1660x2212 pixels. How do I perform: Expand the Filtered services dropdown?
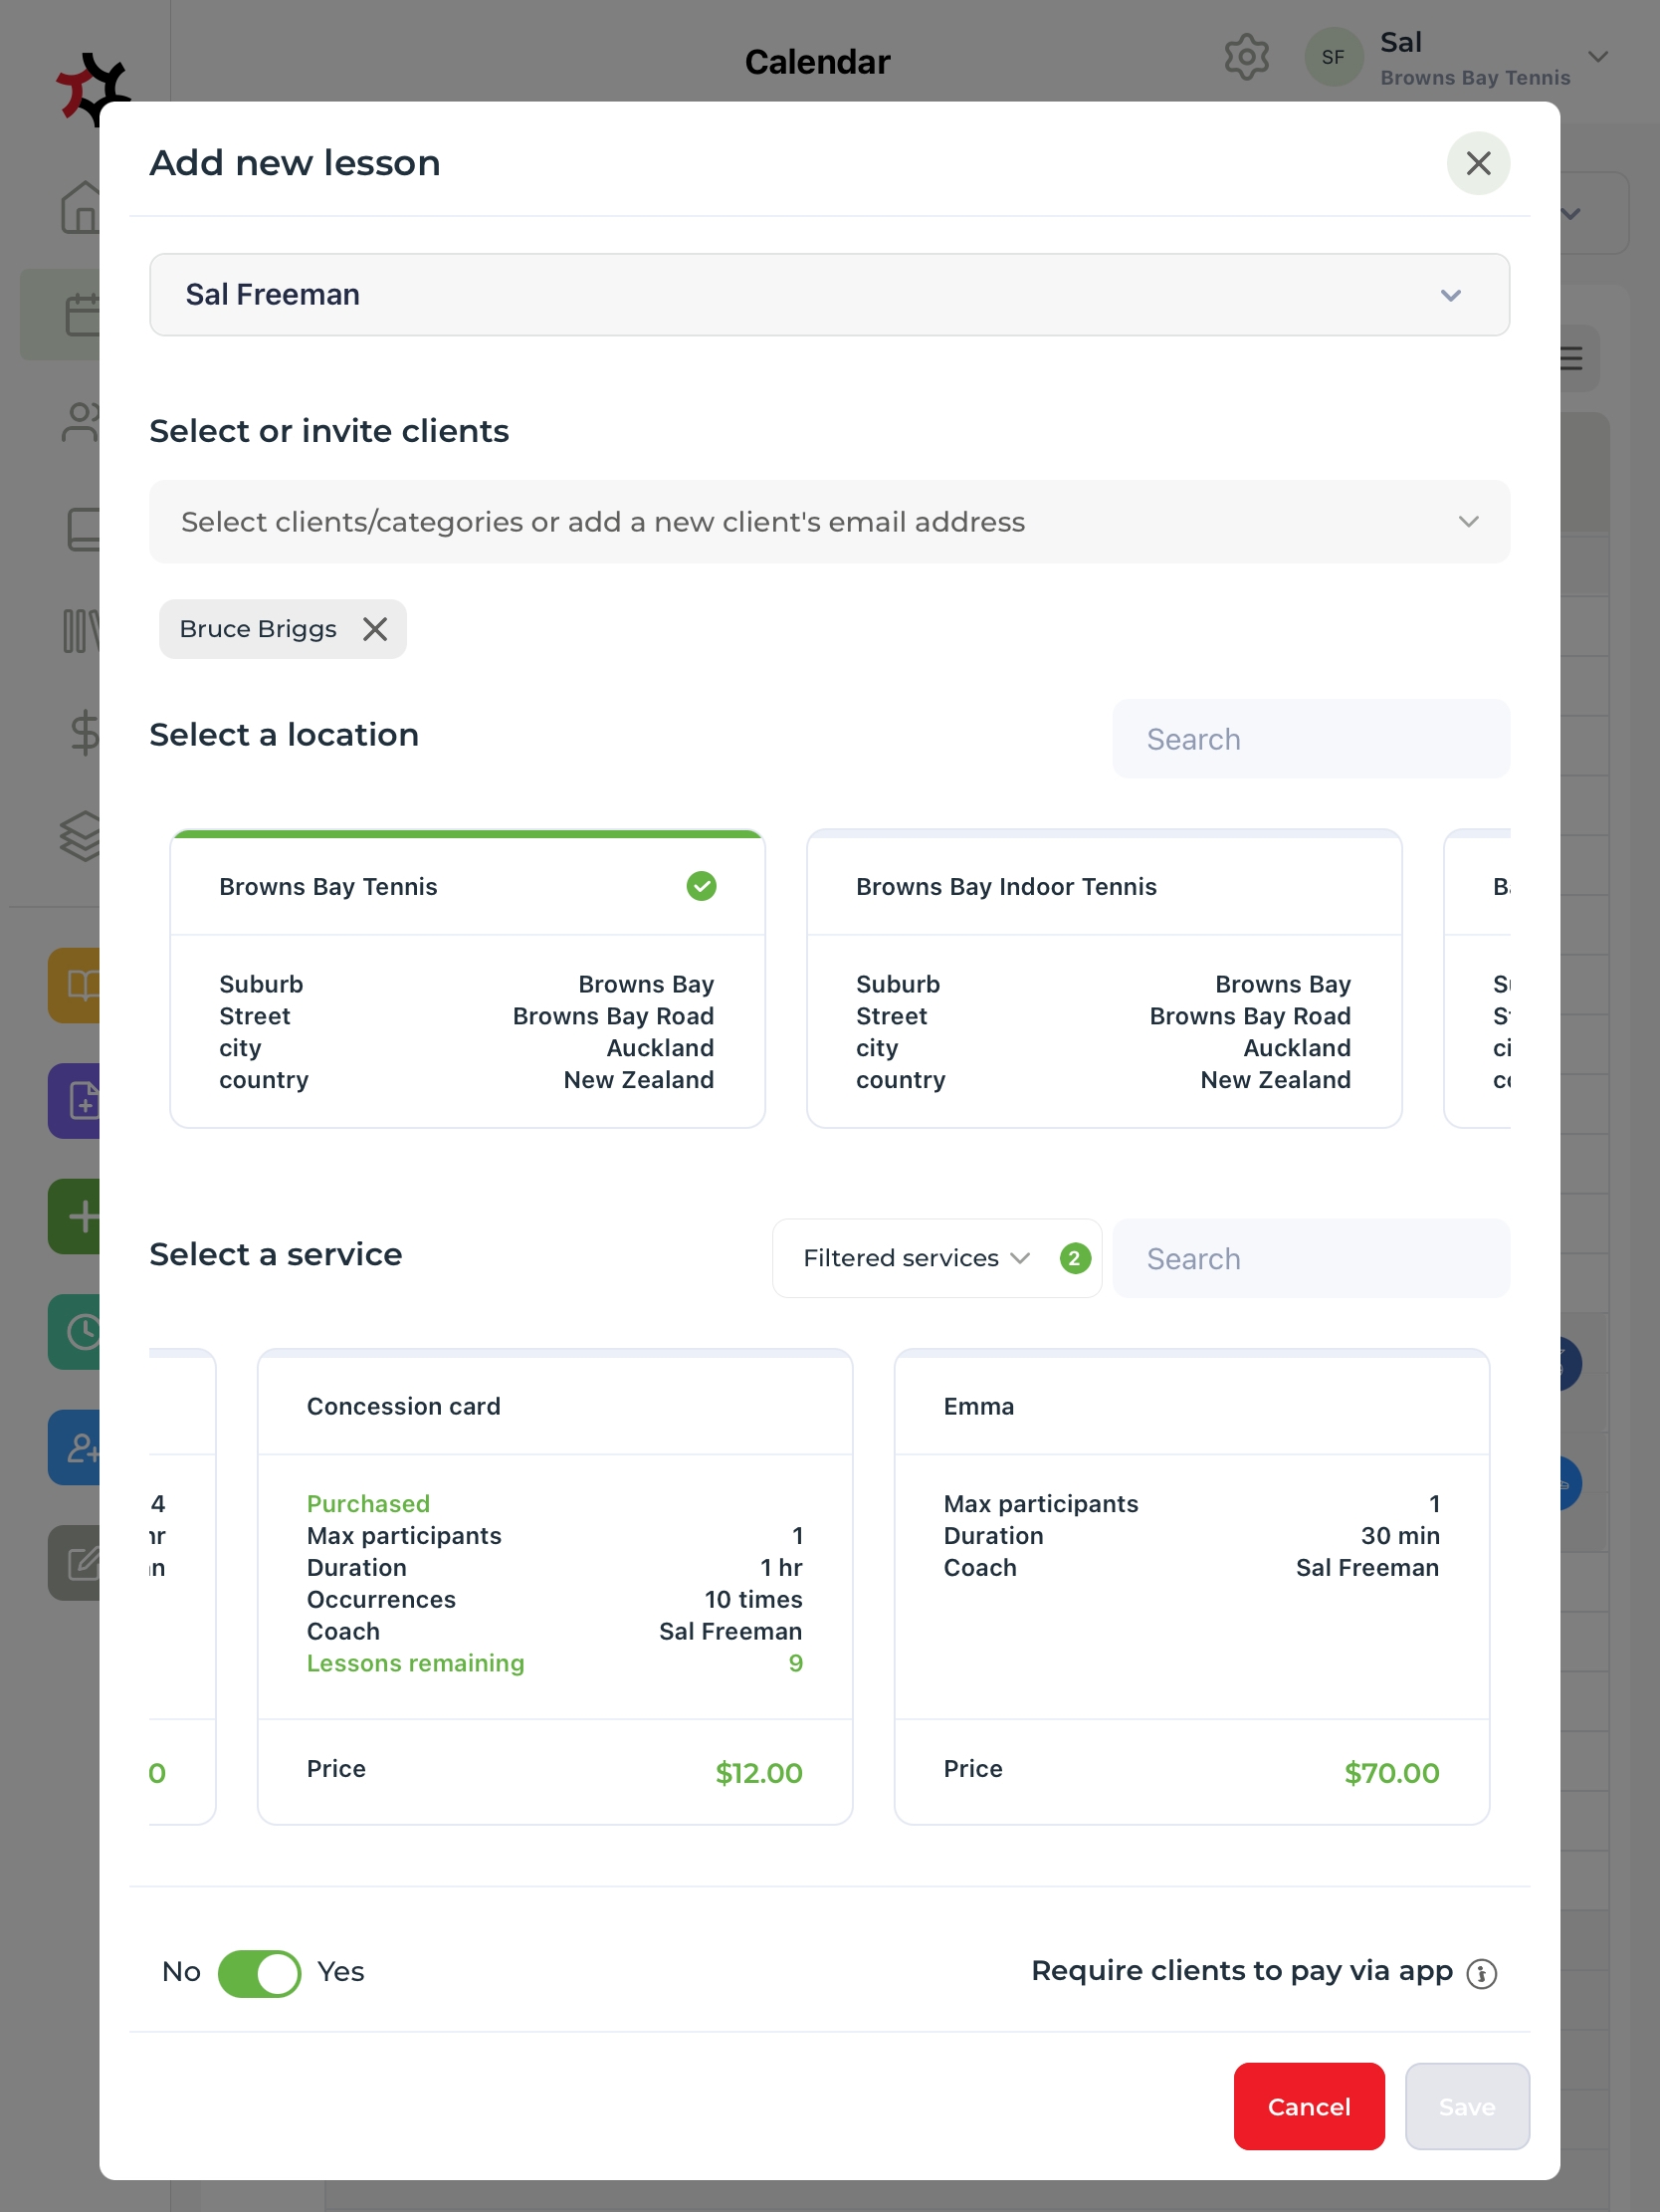(x=916, y=1258)
